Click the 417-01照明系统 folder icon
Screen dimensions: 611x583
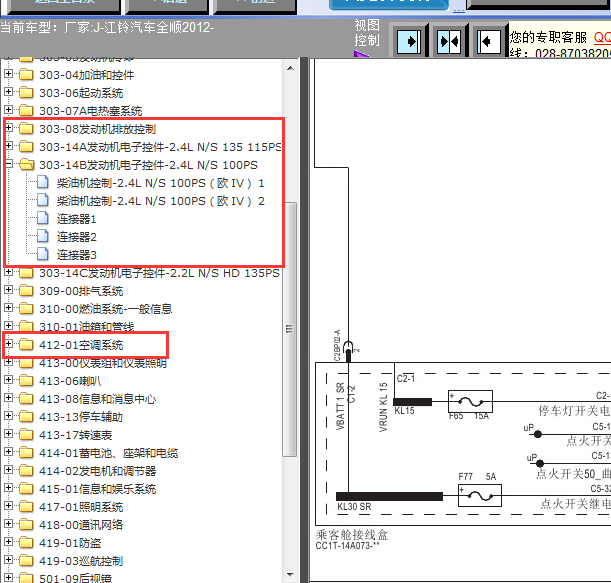point(26,506)
